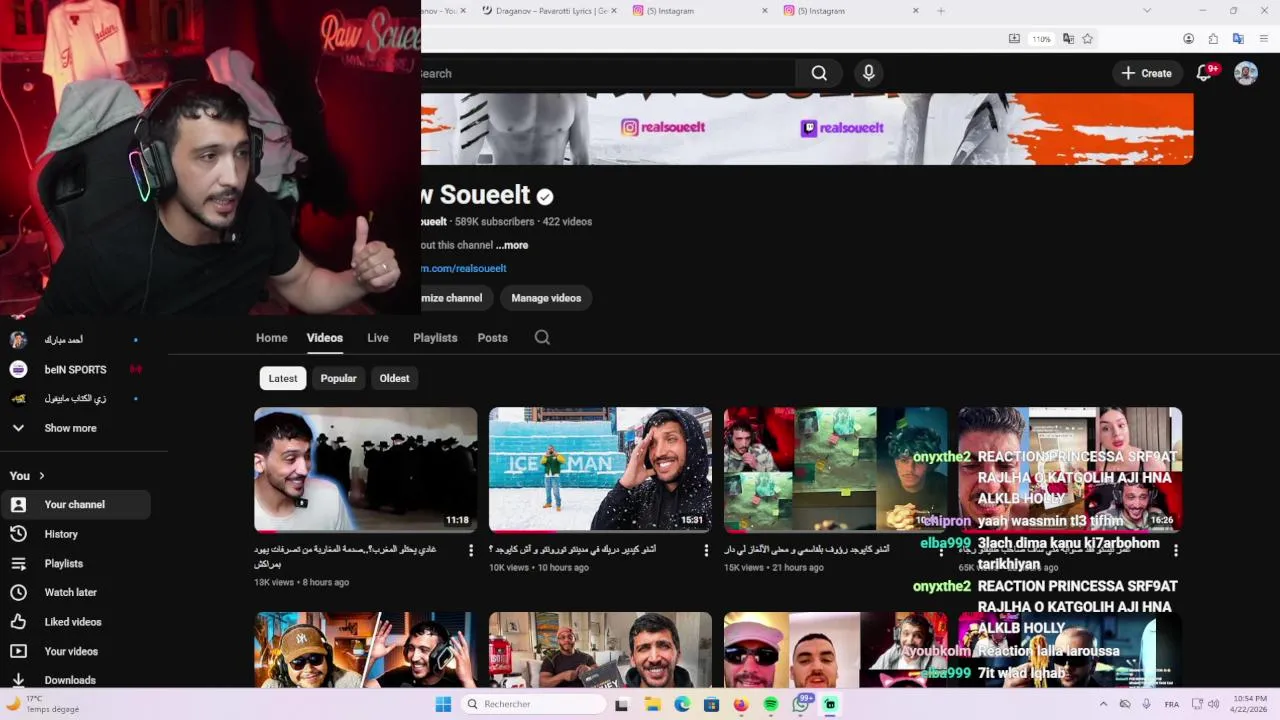The height and width of the screenshot is (720, 1280).
Task: Open Microsoft Store from the taskbar
Action: point(711,704)
